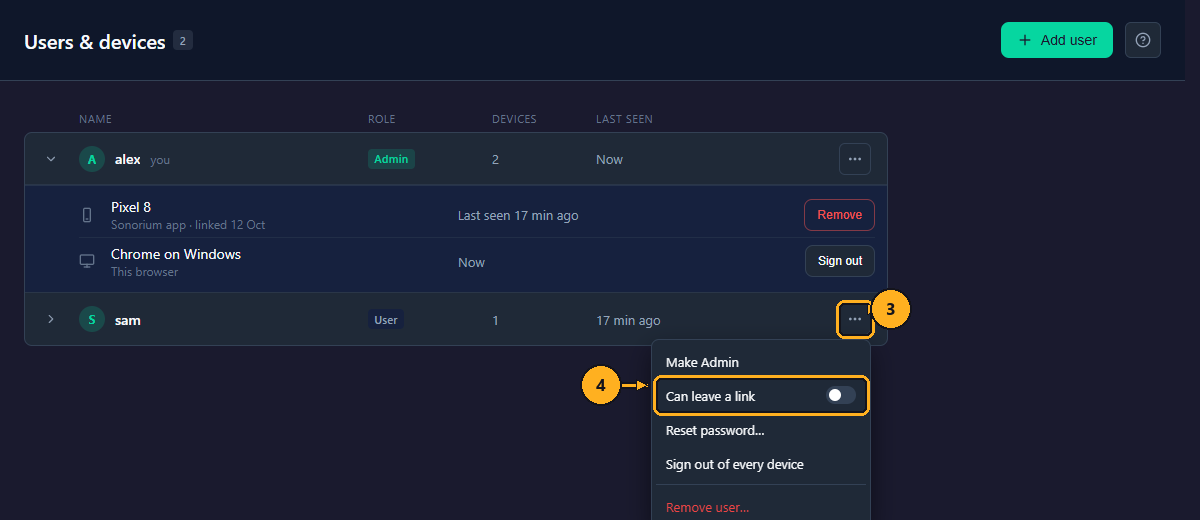This screenshot has width=1200, height=520.
Task: Remove the Pixel 8 device
Action: [840, 215]
